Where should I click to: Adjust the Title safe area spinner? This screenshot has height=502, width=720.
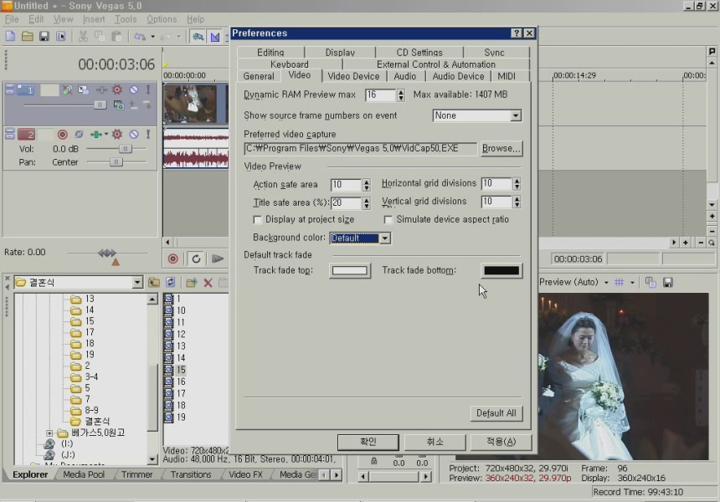[366, 203]
